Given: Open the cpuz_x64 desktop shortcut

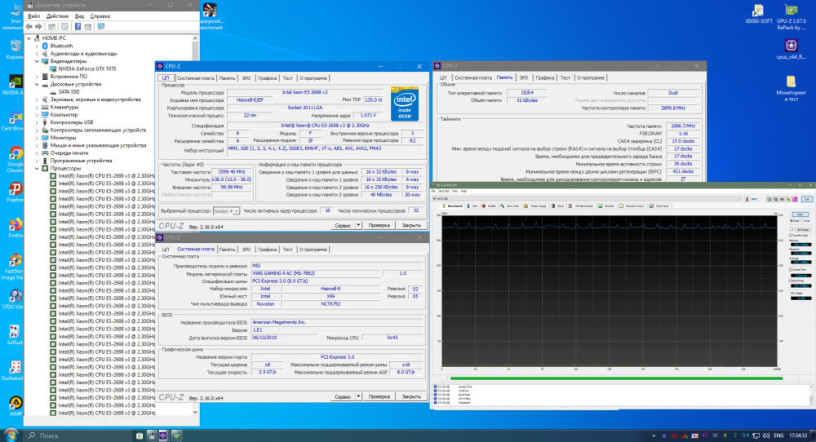Looking at the screenshot, I should click(791, 49).
